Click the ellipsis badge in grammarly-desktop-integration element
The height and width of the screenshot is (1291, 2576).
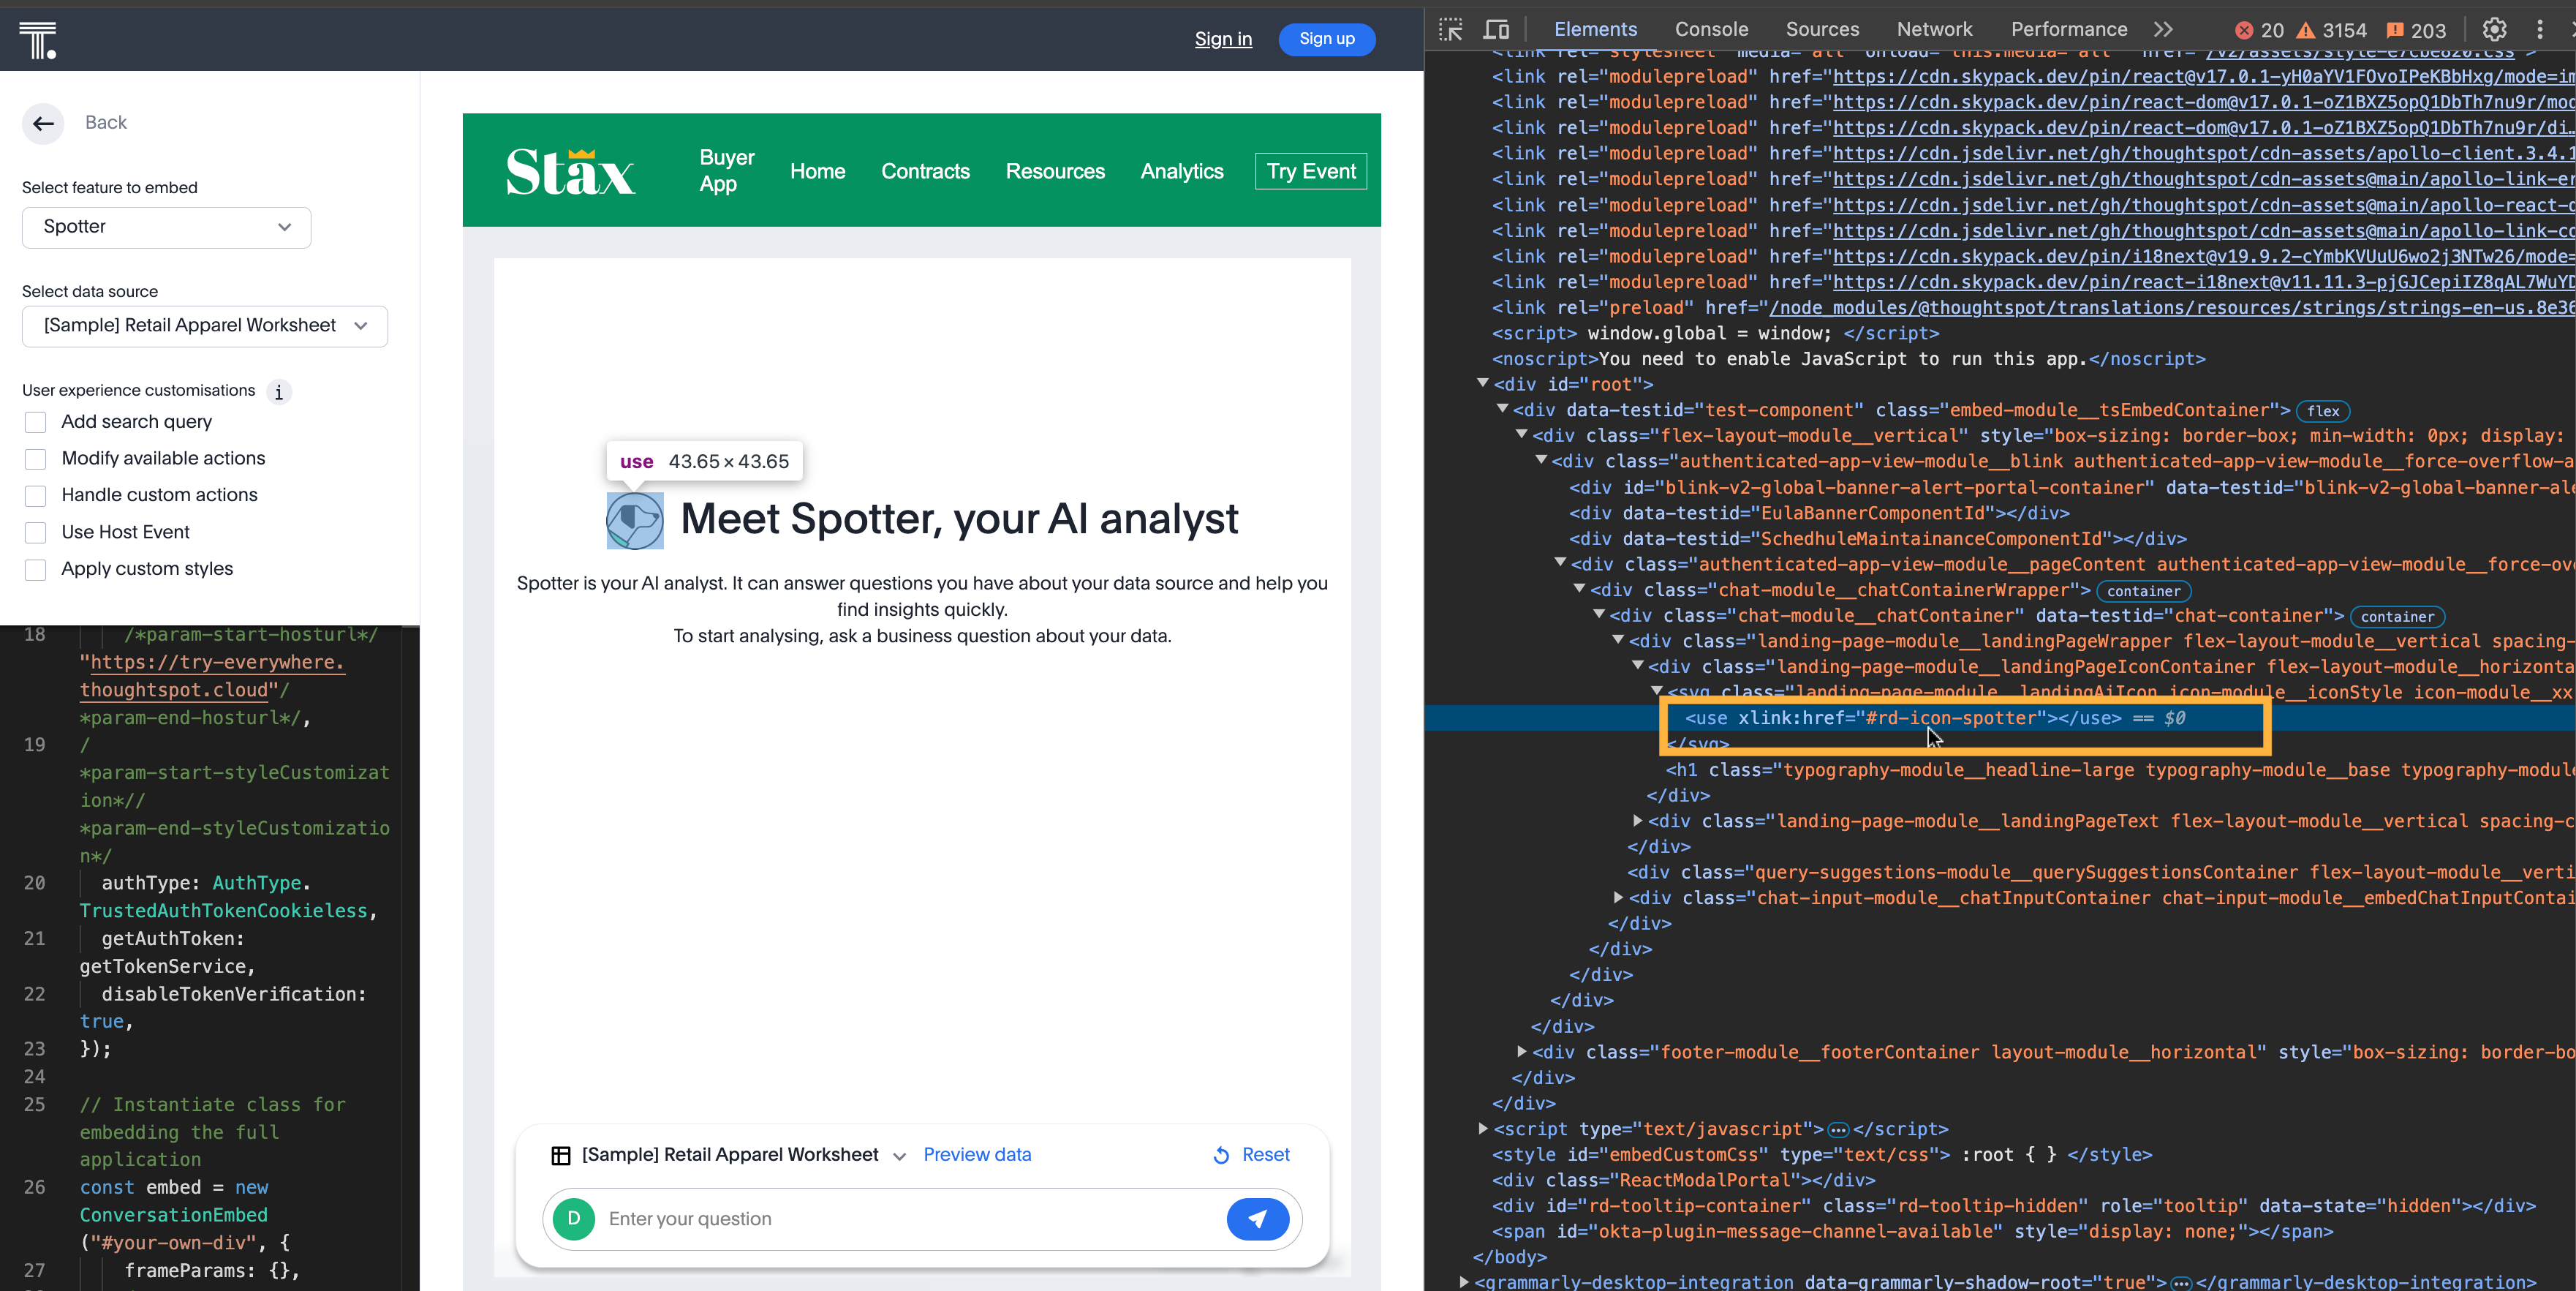(2181, 1283)
